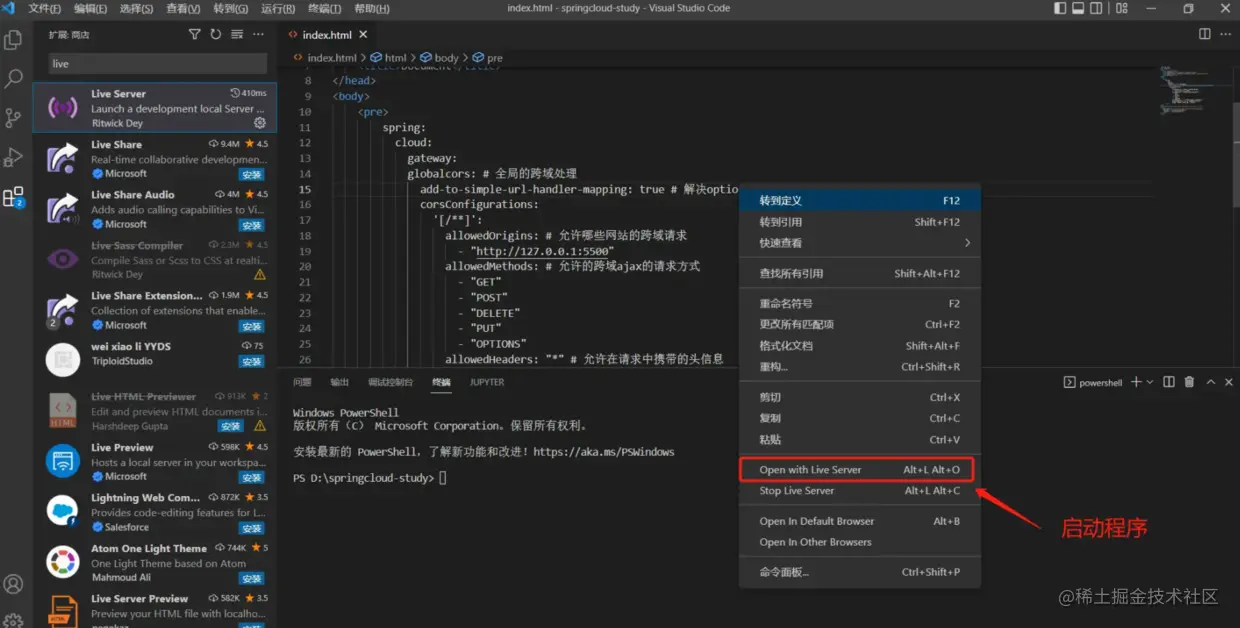Open the Search view in activity bar
Viewport: 1240px width, 628px height.
(13, 78)
